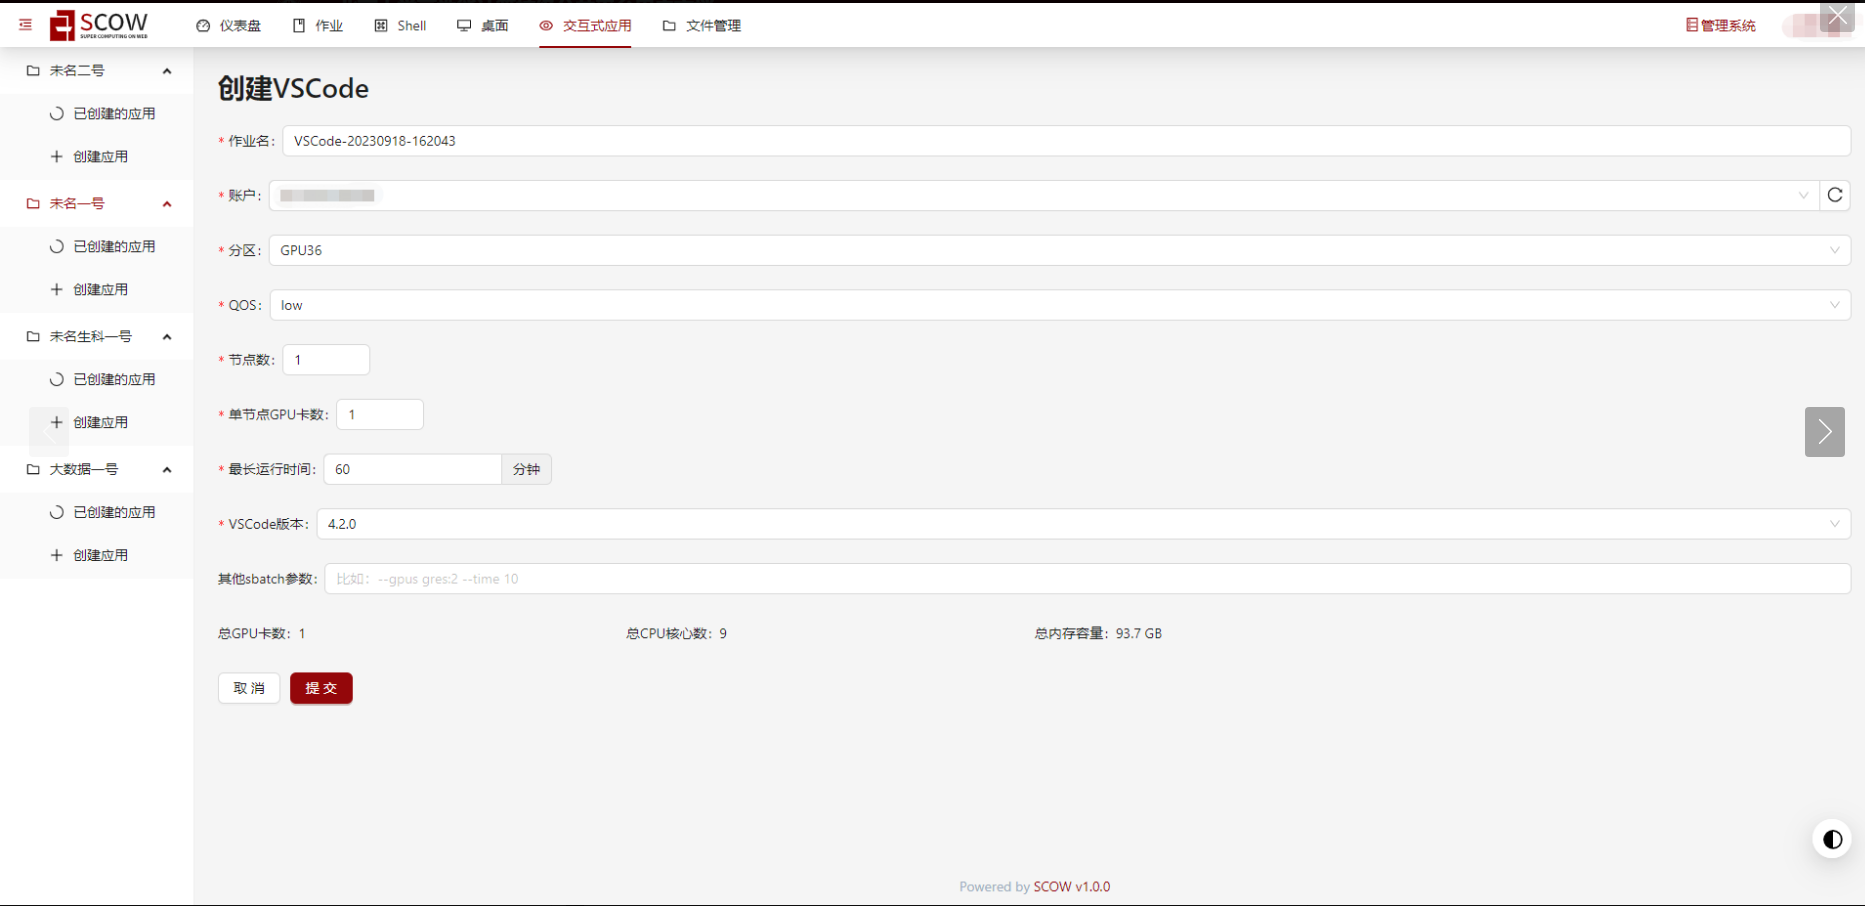The height and width of the screenshot is (906, 1865).
Task: Click the 节点数 node count field
Action: click(326, 360)
